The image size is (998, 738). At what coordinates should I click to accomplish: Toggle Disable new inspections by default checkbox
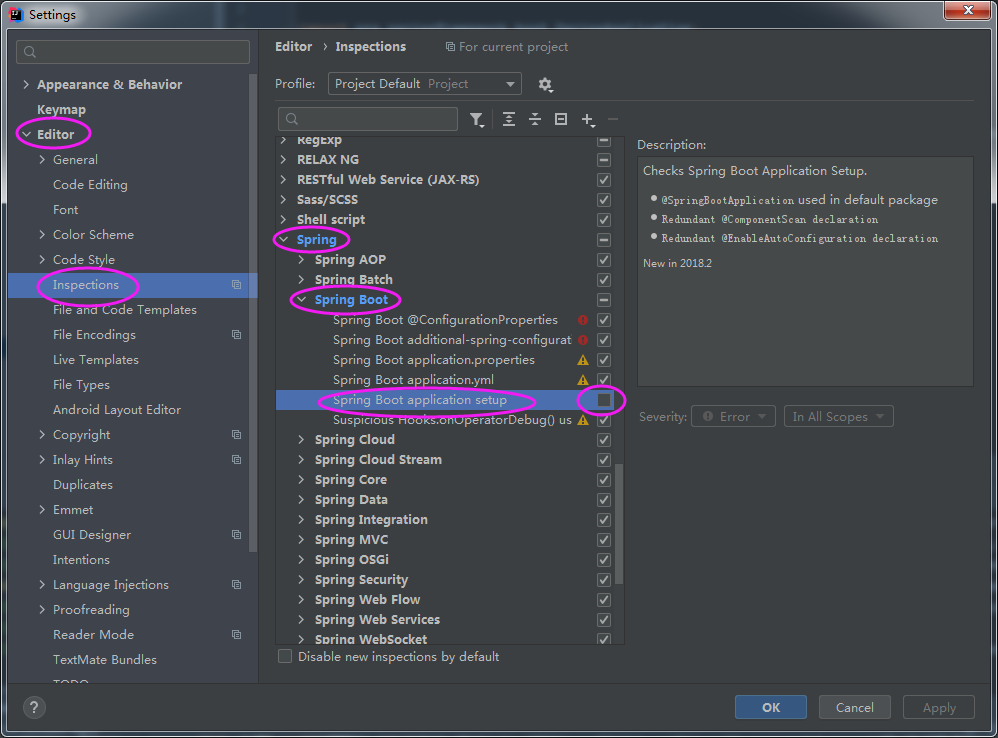click(x=285, y=656)
